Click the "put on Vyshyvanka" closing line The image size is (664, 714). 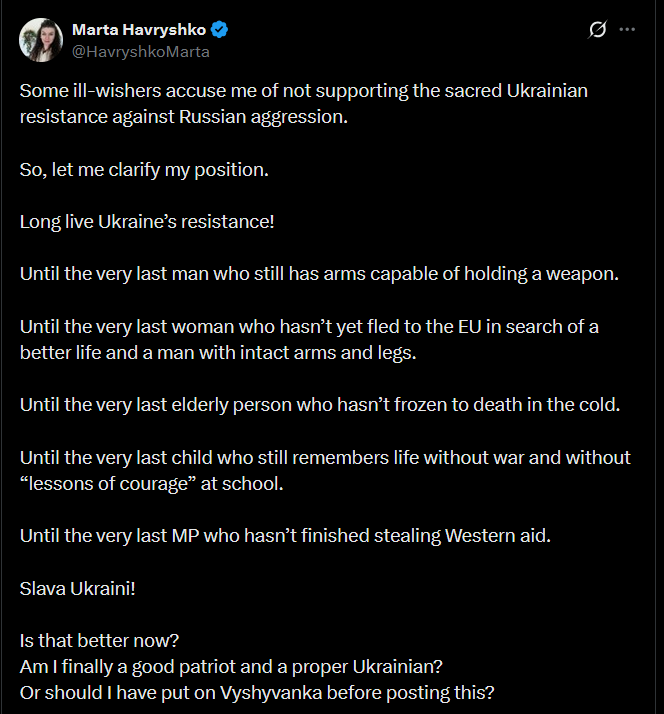[x=256, y=692]
